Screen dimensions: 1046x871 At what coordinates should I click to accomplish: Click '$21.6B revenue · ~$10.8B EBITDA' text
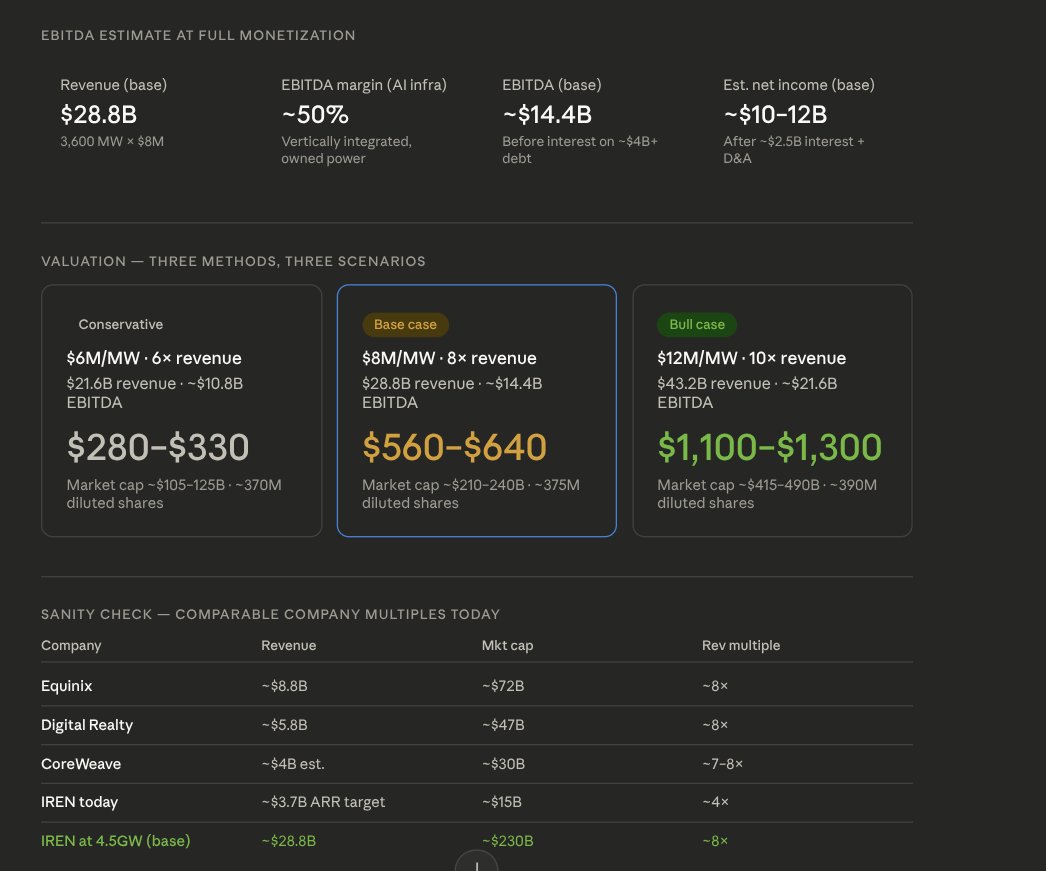[x=155, y=393]
